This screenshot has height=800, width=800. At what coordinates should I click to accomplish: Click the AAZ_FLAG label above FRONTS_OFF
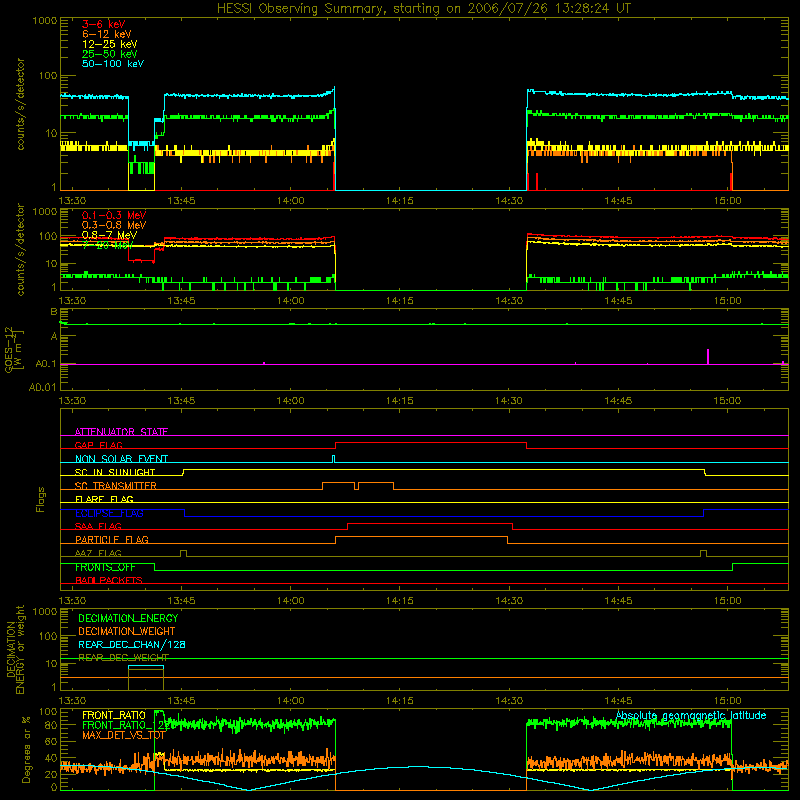pyautogui.click(x=98, y=553)
